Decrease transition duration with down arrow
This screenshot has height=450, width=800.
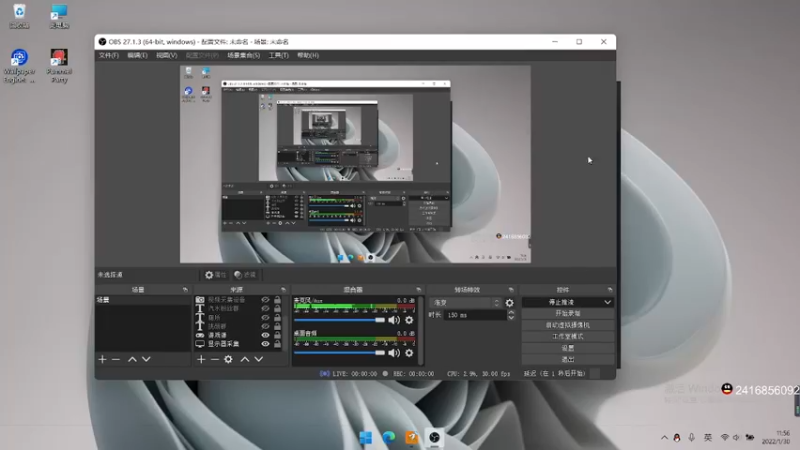(x=511, y=318)
